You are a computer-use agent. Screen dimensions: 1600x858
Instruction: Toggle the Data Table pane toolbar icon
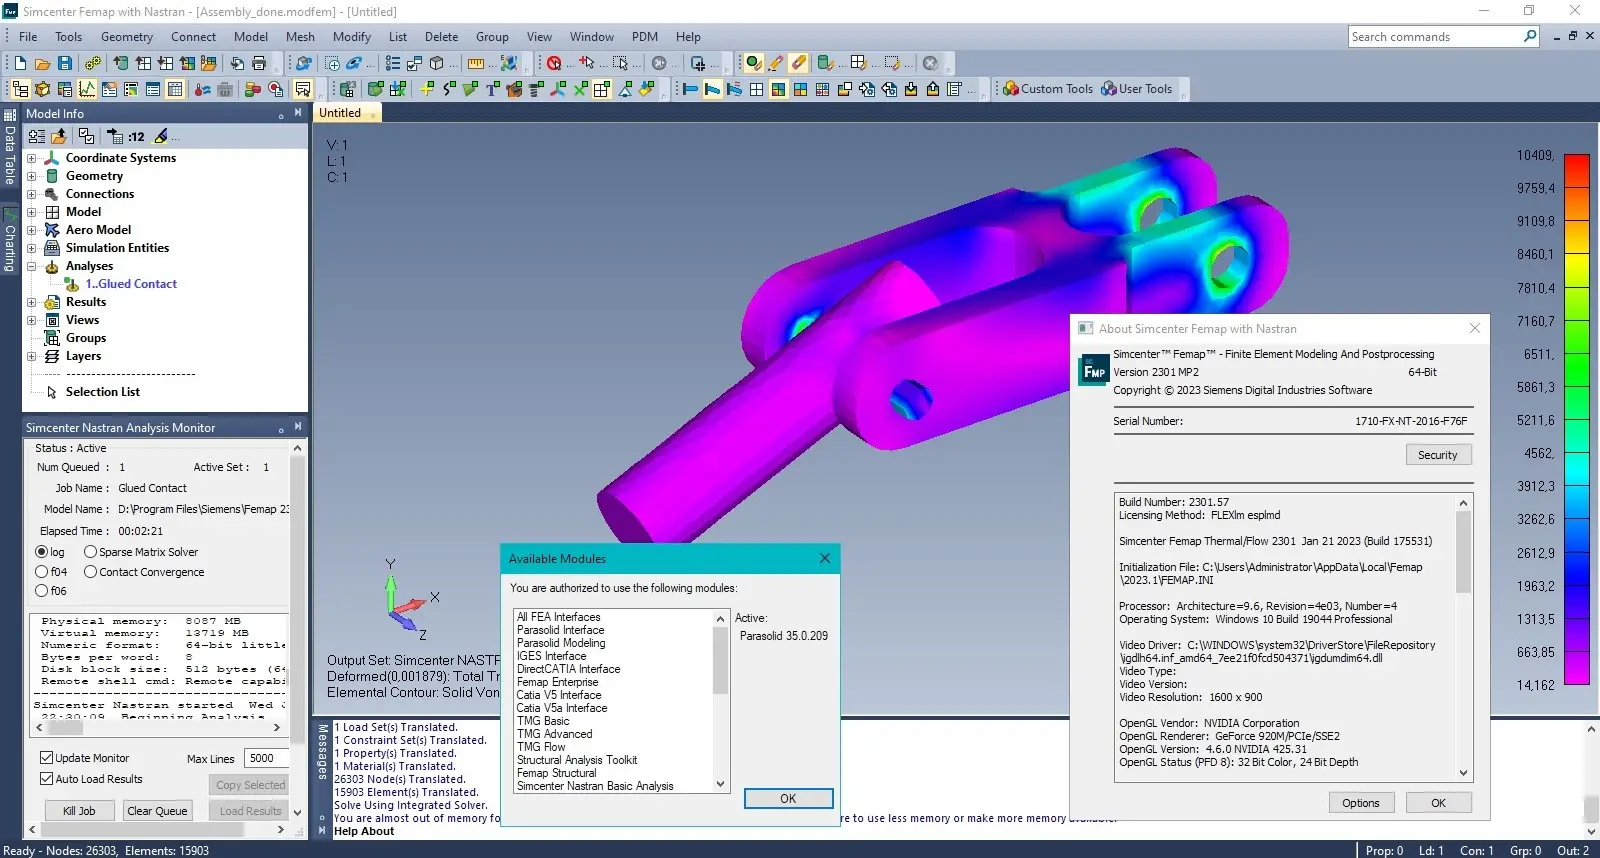point(175,89)
